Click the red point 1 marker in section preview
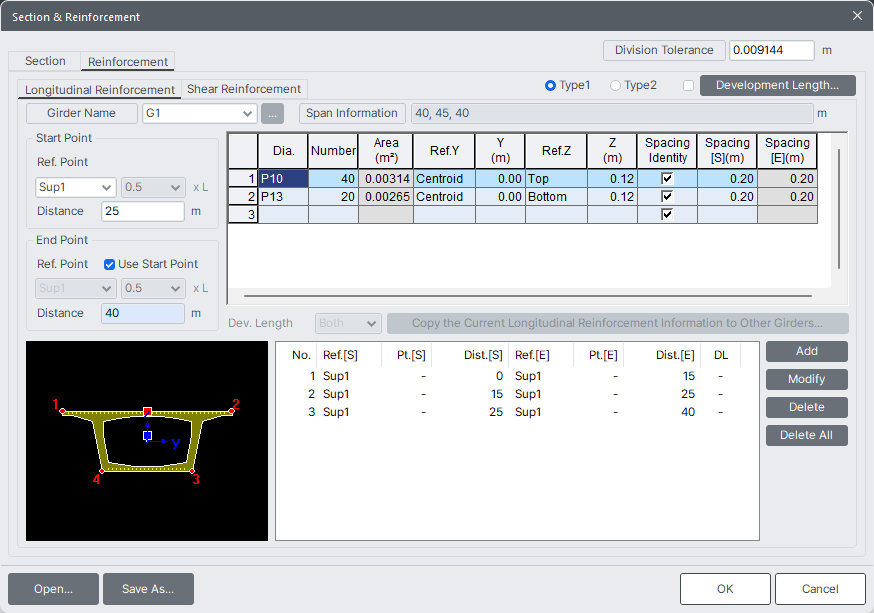This screenshot has width=874, height=613. click(x=63, y=410)
